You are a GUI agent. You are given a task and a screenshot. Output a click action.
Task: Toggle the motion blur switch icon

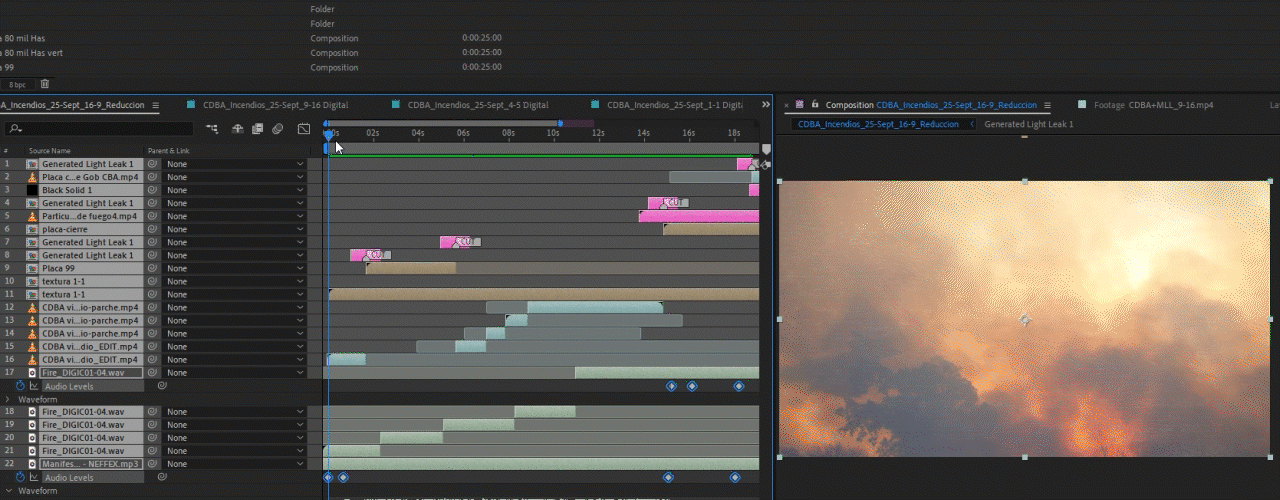(x=278, y=129)
